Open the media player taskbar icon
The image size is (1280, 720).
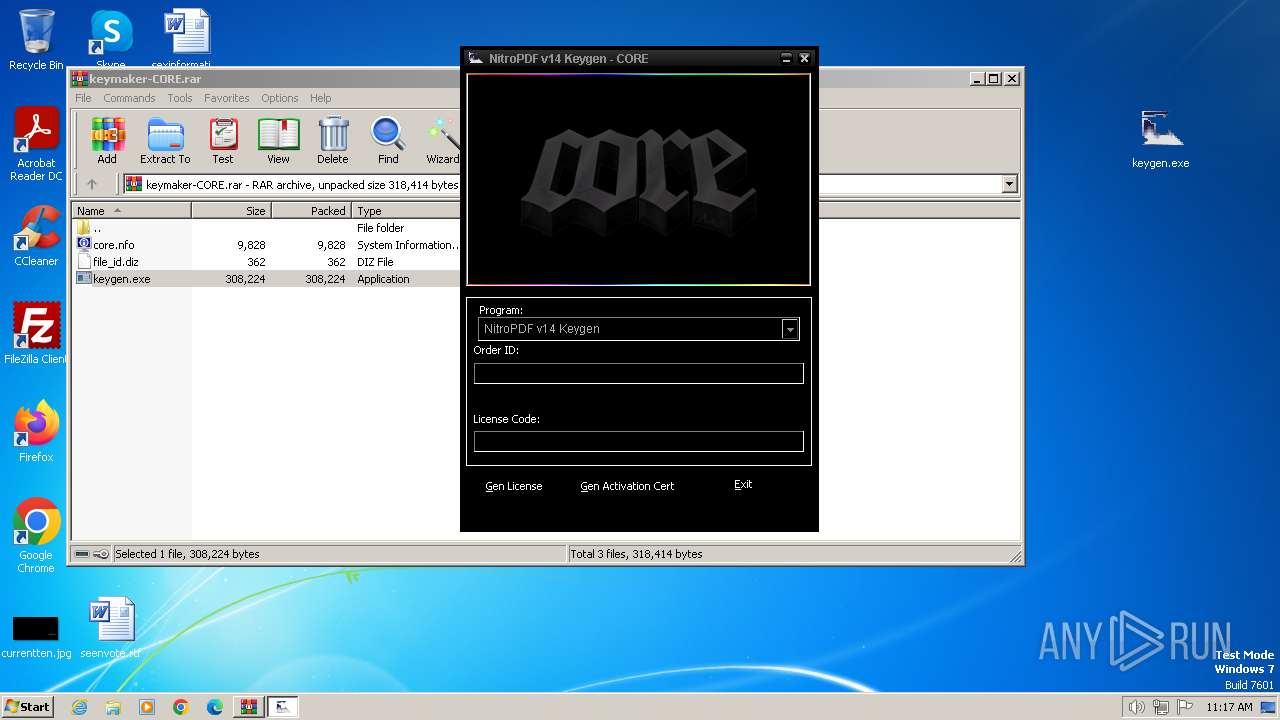[x=147, y=707]
